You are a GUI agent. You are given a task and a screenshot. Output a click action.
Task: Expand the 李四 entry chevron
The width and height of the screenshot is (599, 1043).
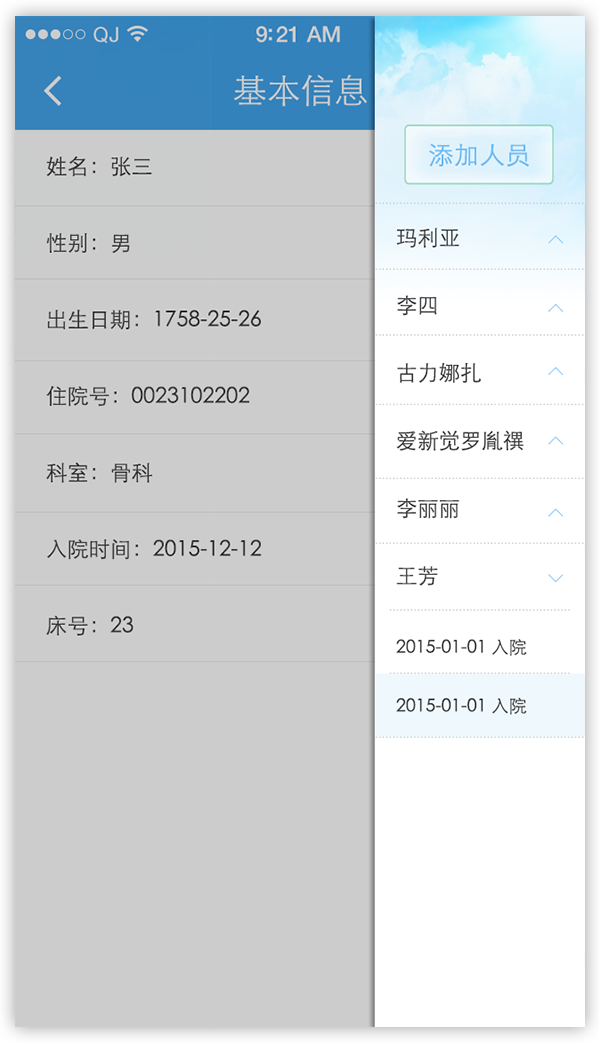[556, 308]
